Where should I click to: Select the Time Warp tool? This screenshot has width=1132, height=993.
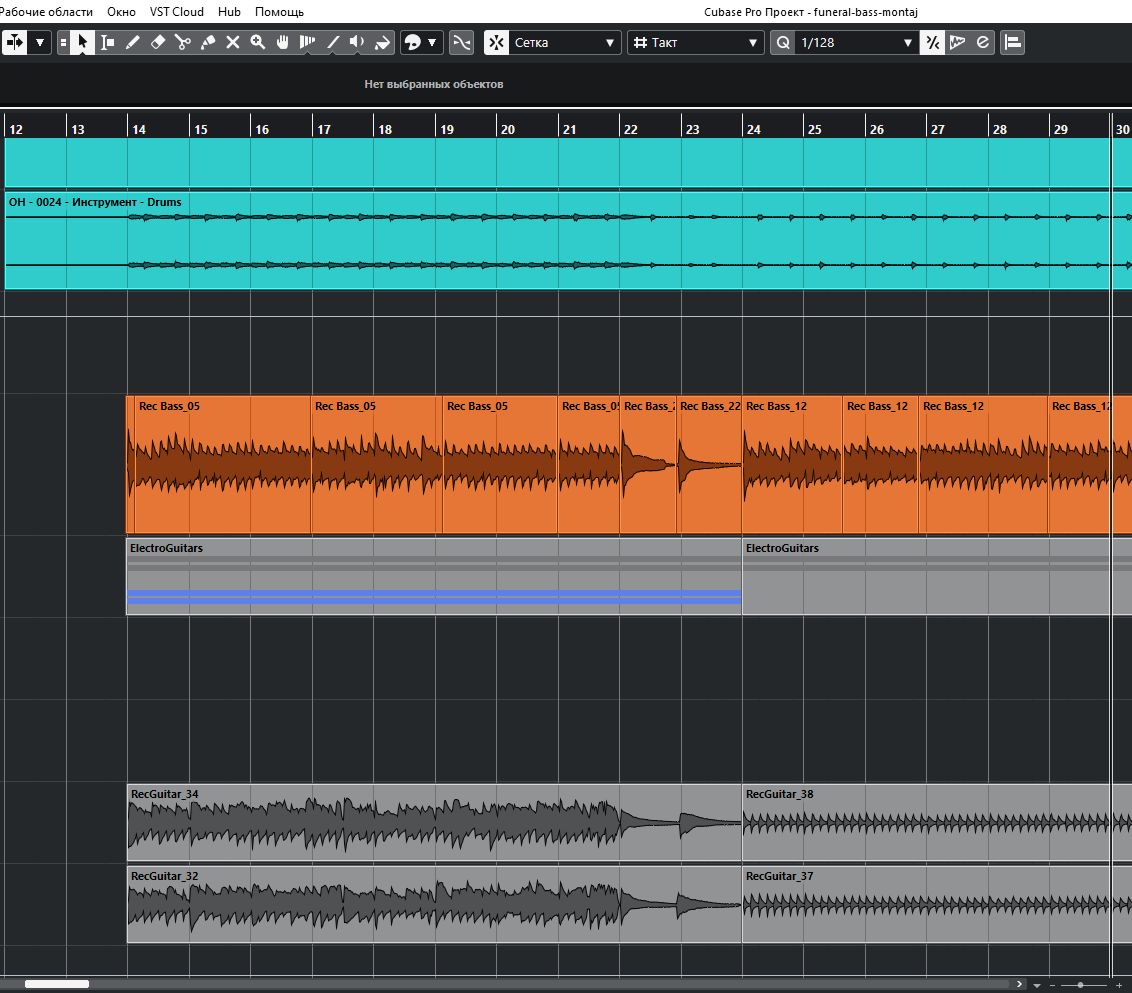click(x=308, y=43)
